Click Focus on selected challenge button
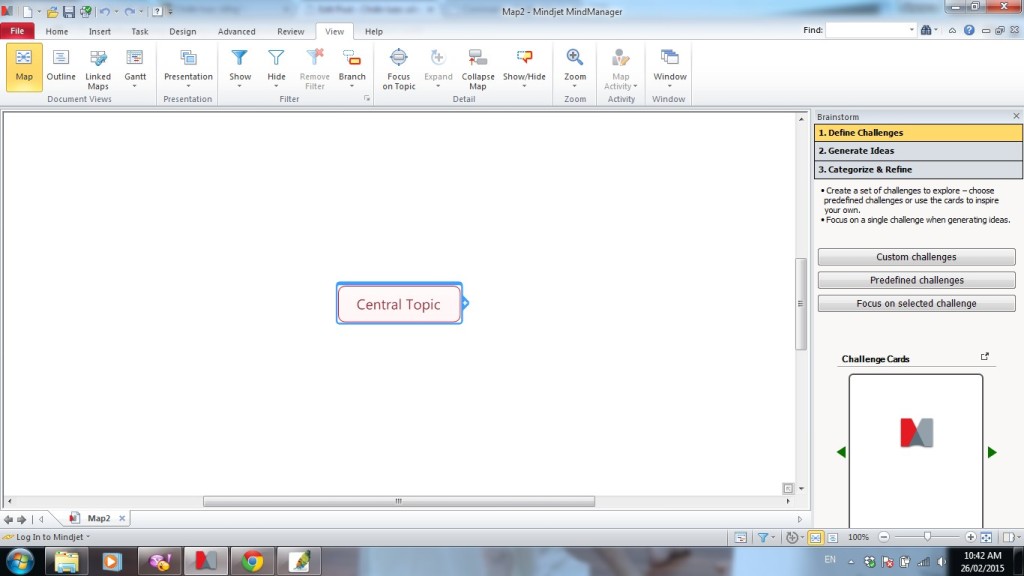This screenshot has width=1024, height=576. pyautogui.click(x=916, y=303)
